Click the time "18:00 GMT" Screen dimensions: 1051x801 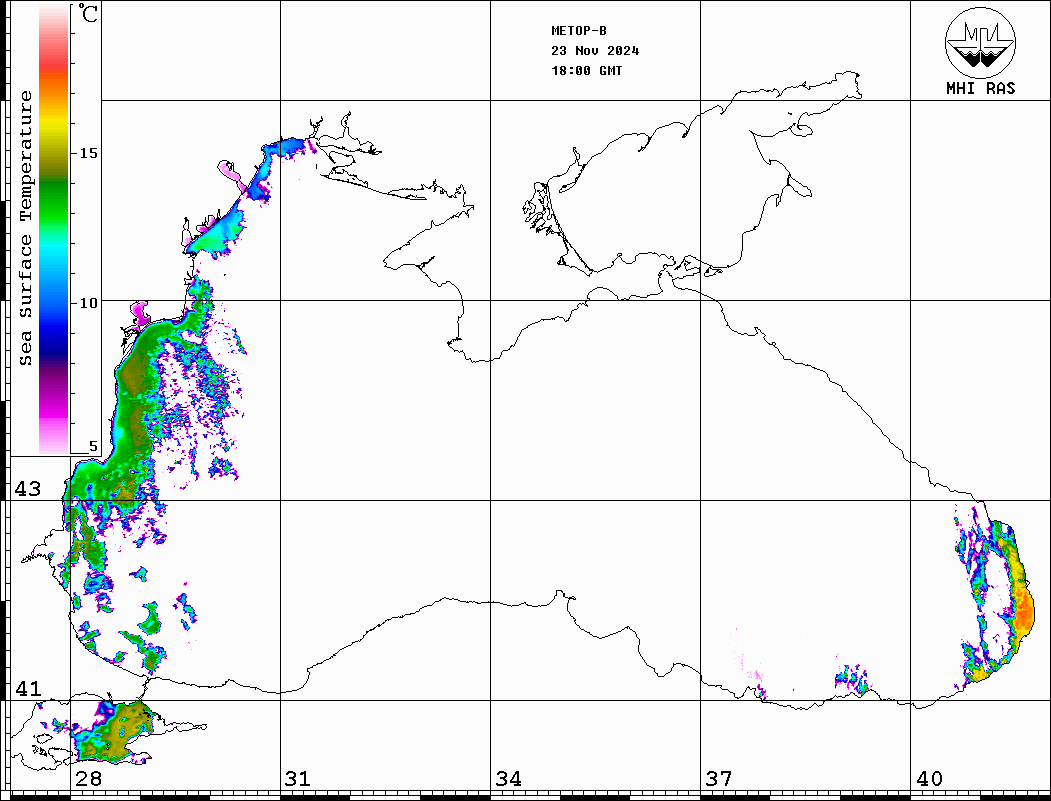pyautogui.click(x=586, y=71)
